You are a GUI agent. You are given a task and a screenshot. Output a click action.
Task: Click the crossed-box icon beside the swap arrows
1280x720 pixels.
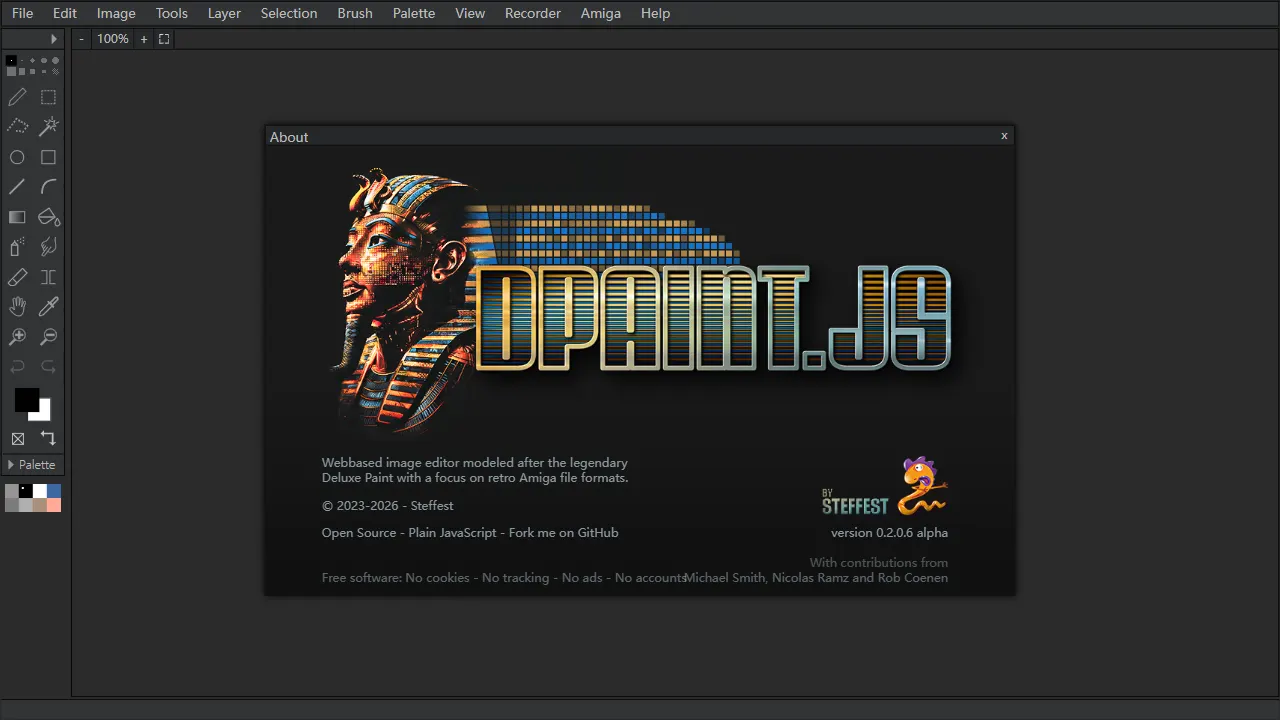(17, 439)
